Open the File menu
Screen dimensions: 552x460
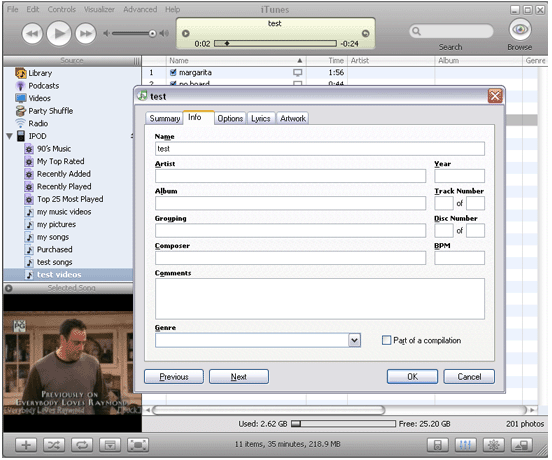point(13,10)
